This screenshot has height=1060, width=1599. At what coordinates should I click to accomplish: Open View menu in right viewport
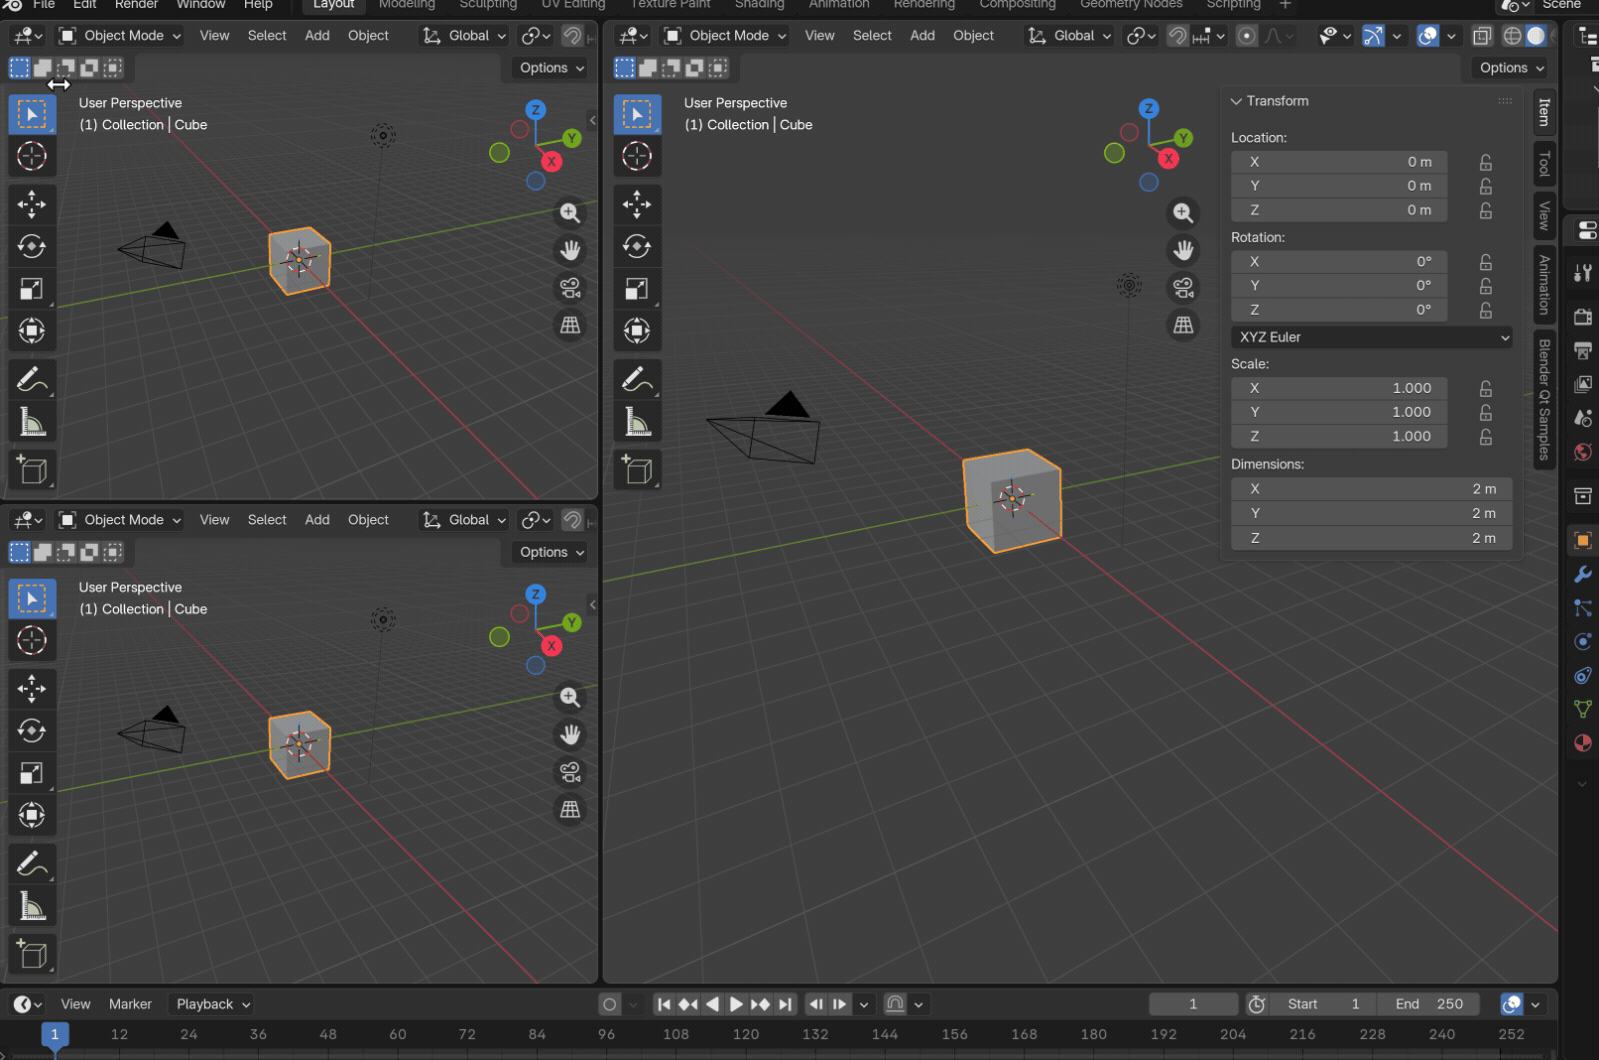819,36
